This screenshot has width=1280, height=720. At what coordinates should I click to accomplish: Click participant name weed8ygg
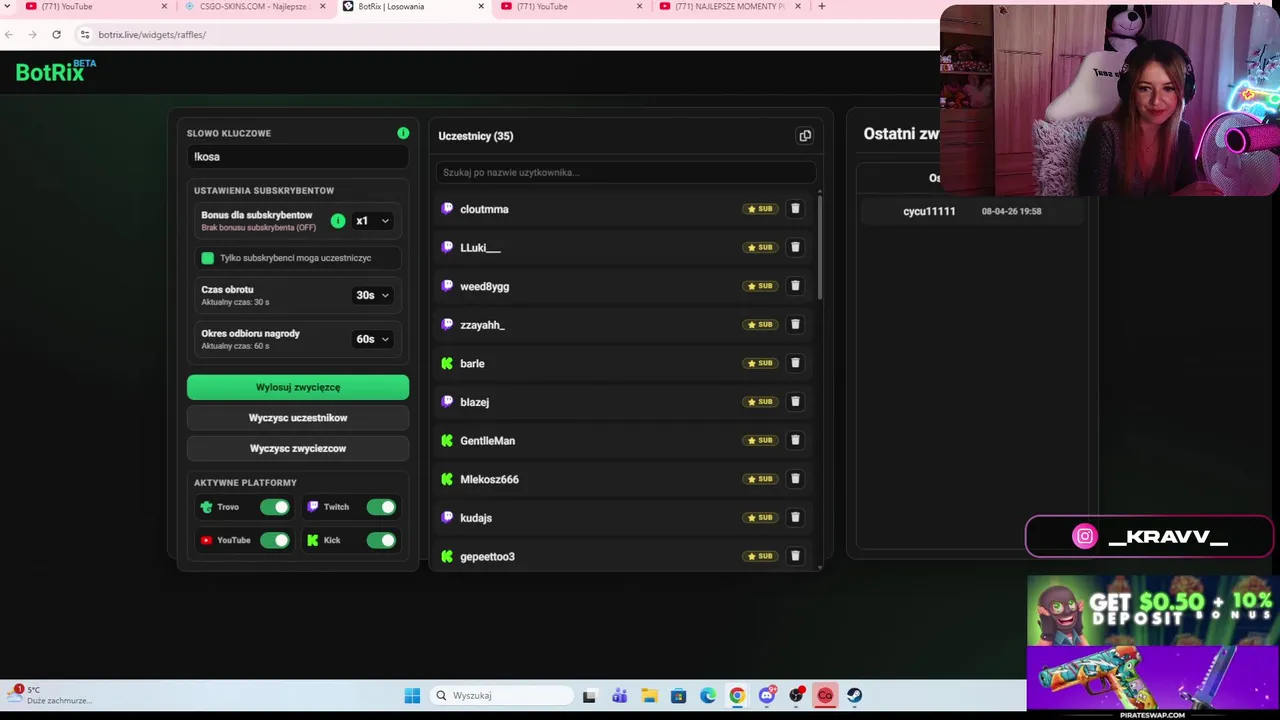[x=484, y=286]
